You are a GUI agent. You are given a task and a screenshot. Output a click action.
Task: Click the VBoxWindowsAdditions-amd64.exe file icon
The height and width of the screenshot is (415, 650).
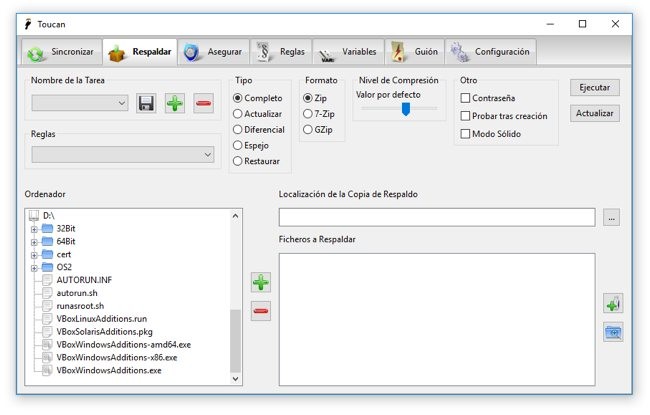coord(47,345)
